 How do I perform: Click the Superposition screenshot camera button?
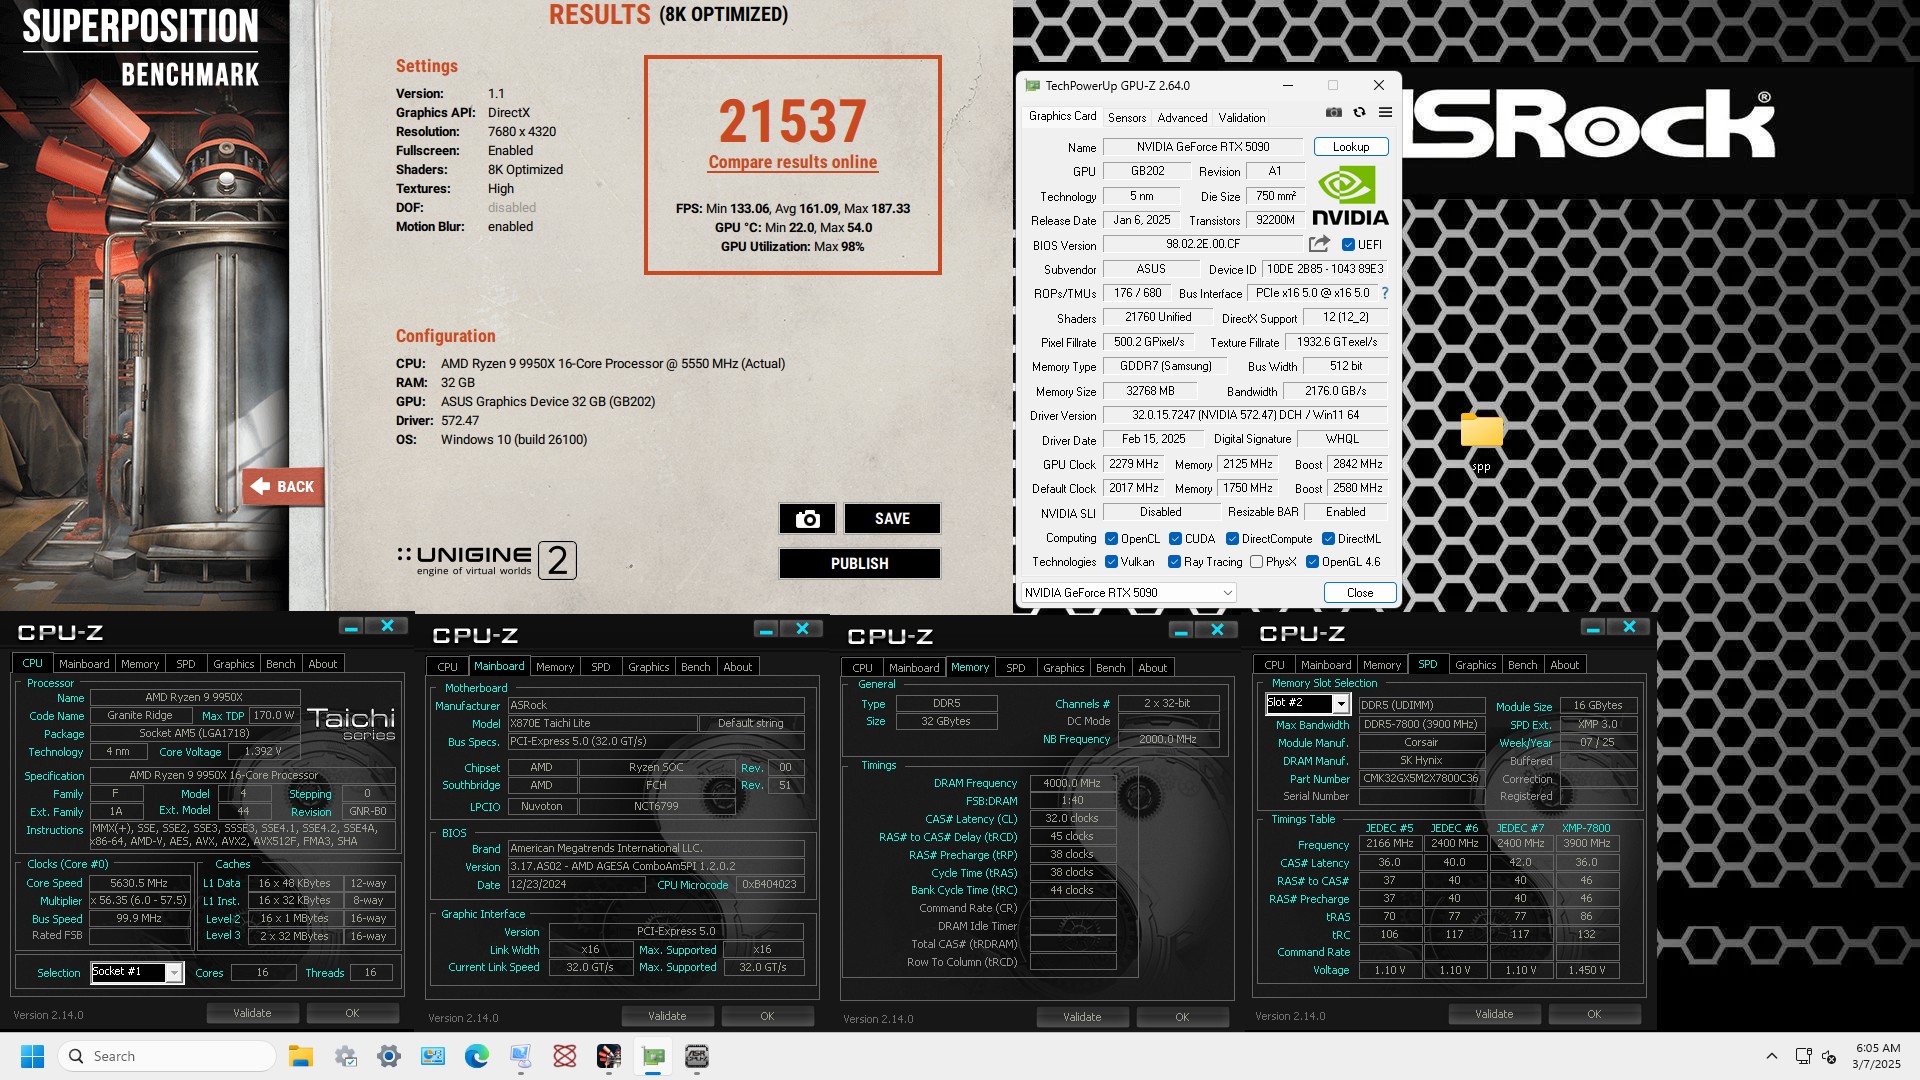click(807, 519)
